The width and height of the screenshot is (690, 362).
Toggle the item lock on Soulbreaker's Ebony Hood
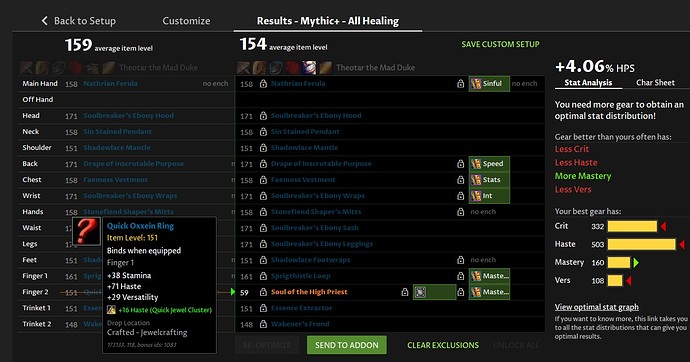(x=263, y=116)
